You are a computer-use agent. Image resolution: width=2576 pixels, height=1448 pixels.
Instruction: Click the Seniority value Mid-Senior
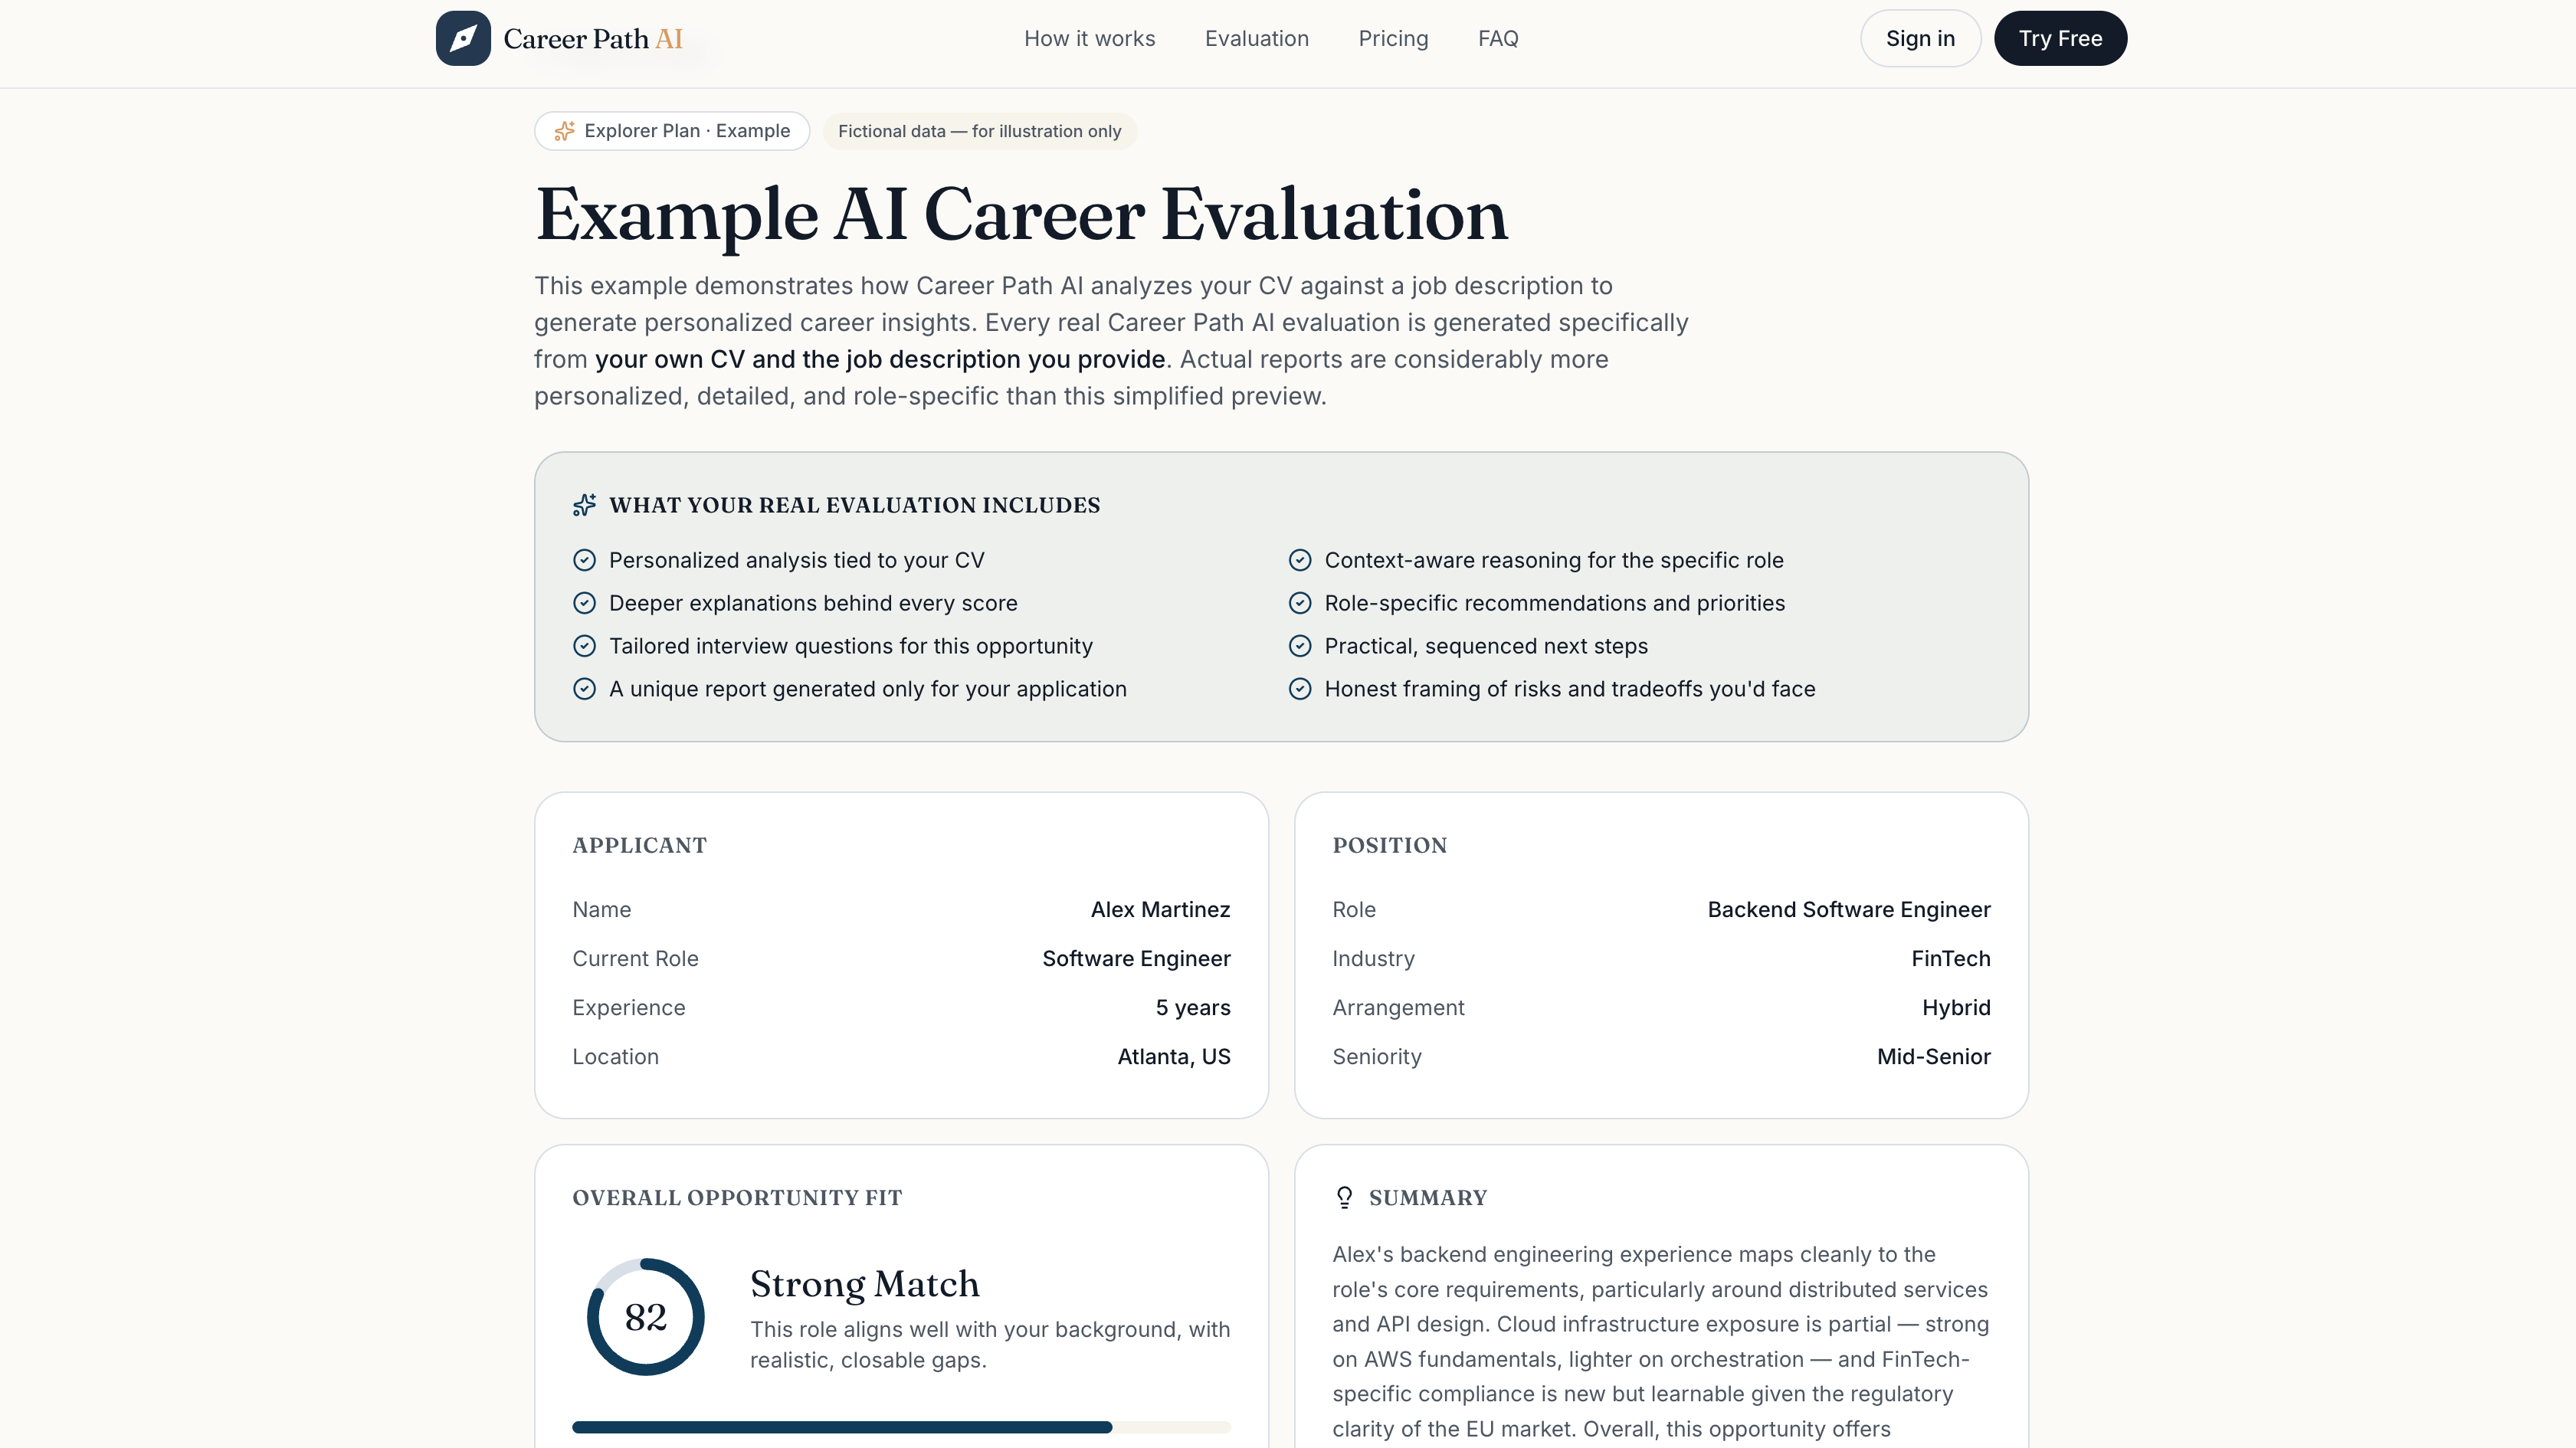[x=1933, y=1056]
